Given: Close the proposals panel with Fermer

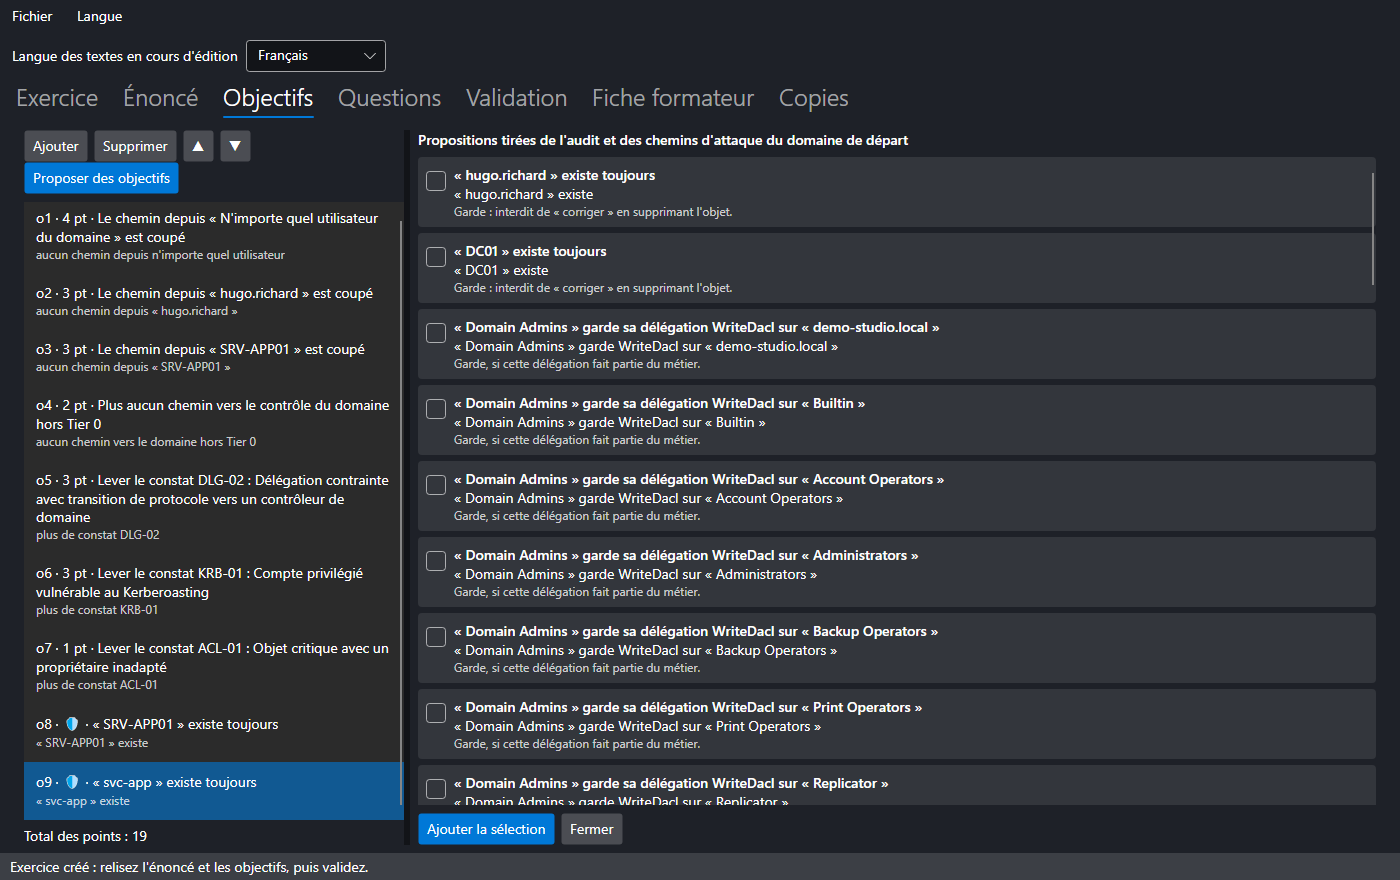Looking at the screenshot, I should pos(592,829).
